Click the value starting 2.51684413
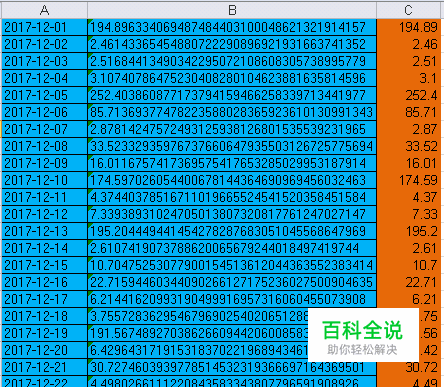This screenshot has height=387, width=444. [x=232, y=61]
